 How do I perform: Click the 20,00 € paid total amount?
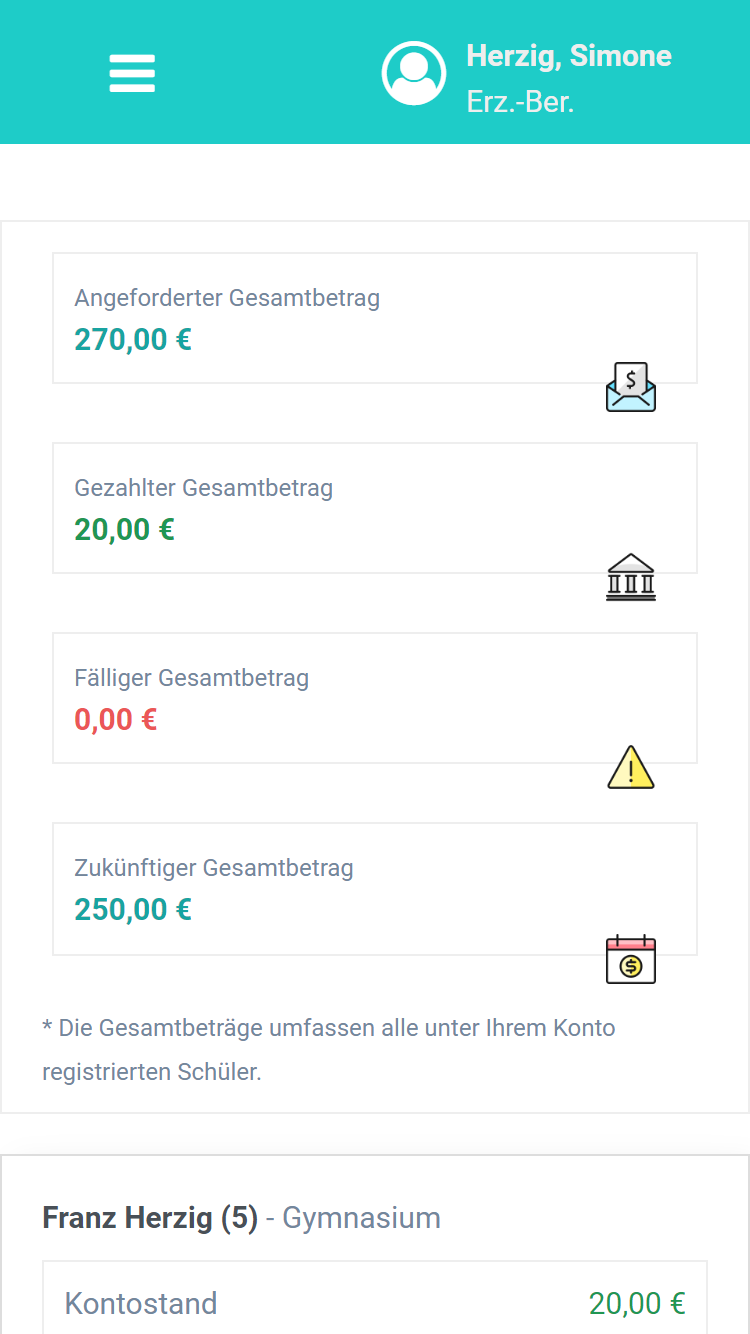[x=123, y=529]
